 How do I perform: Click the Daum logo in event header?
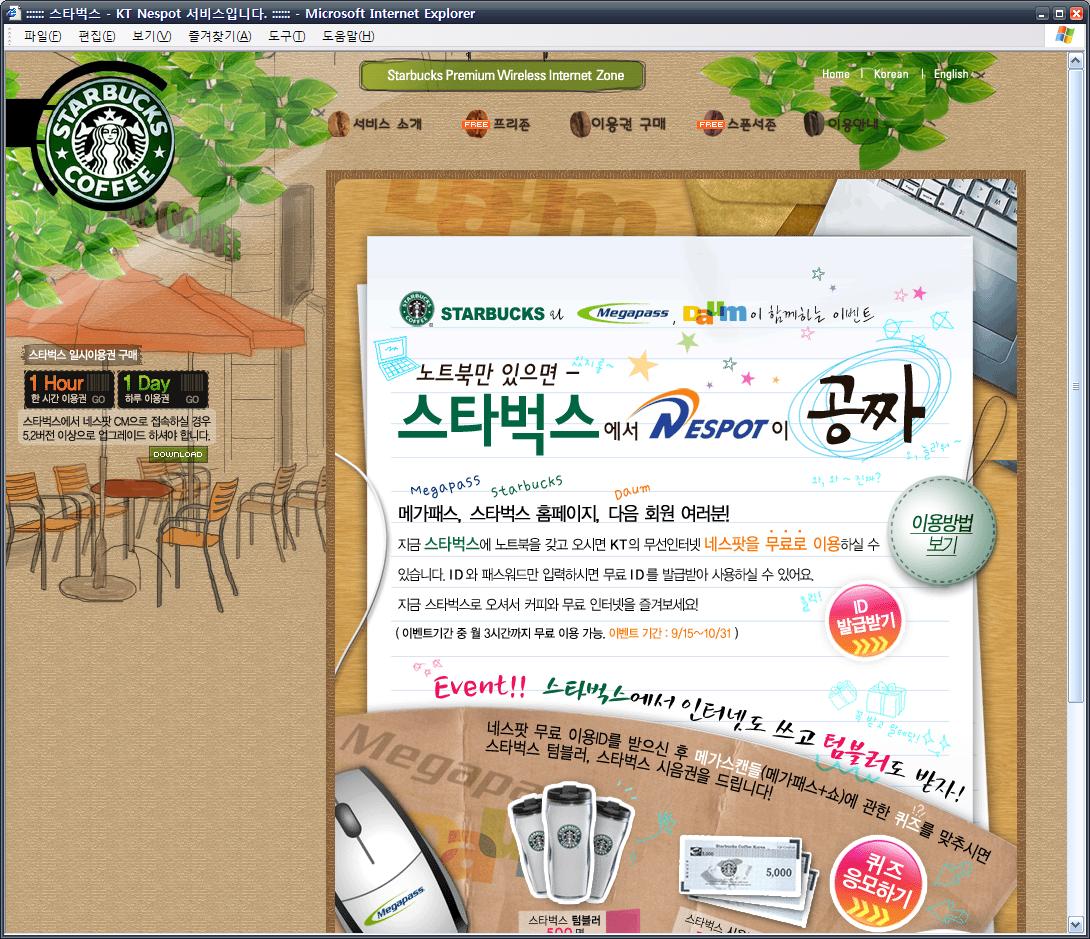tap(715, 313)
